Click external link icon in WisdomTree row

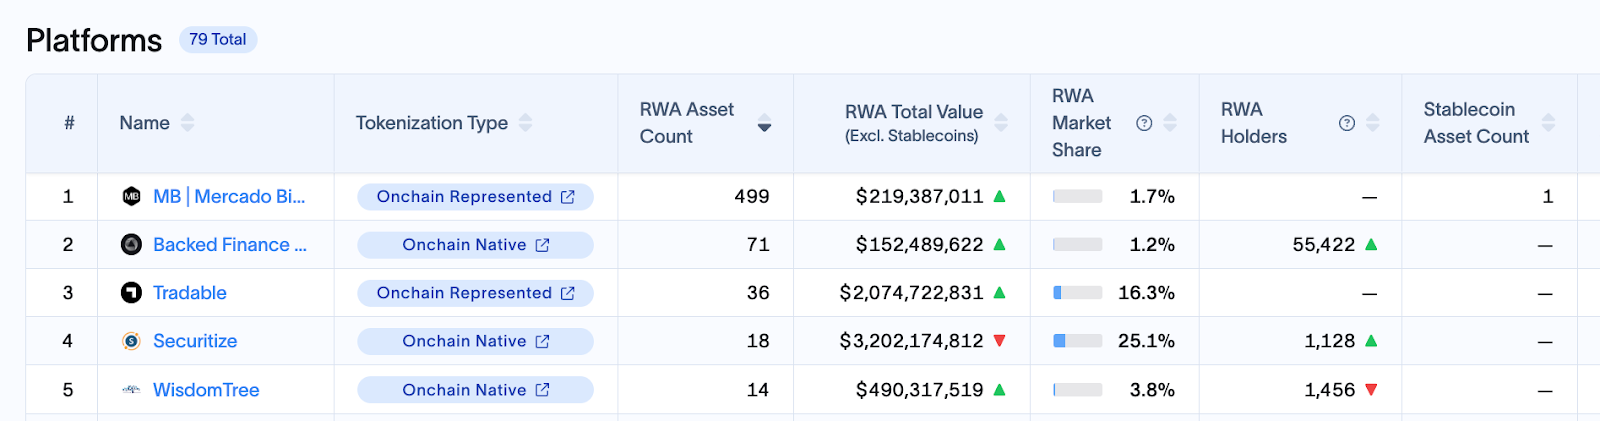tap(542, 390)
